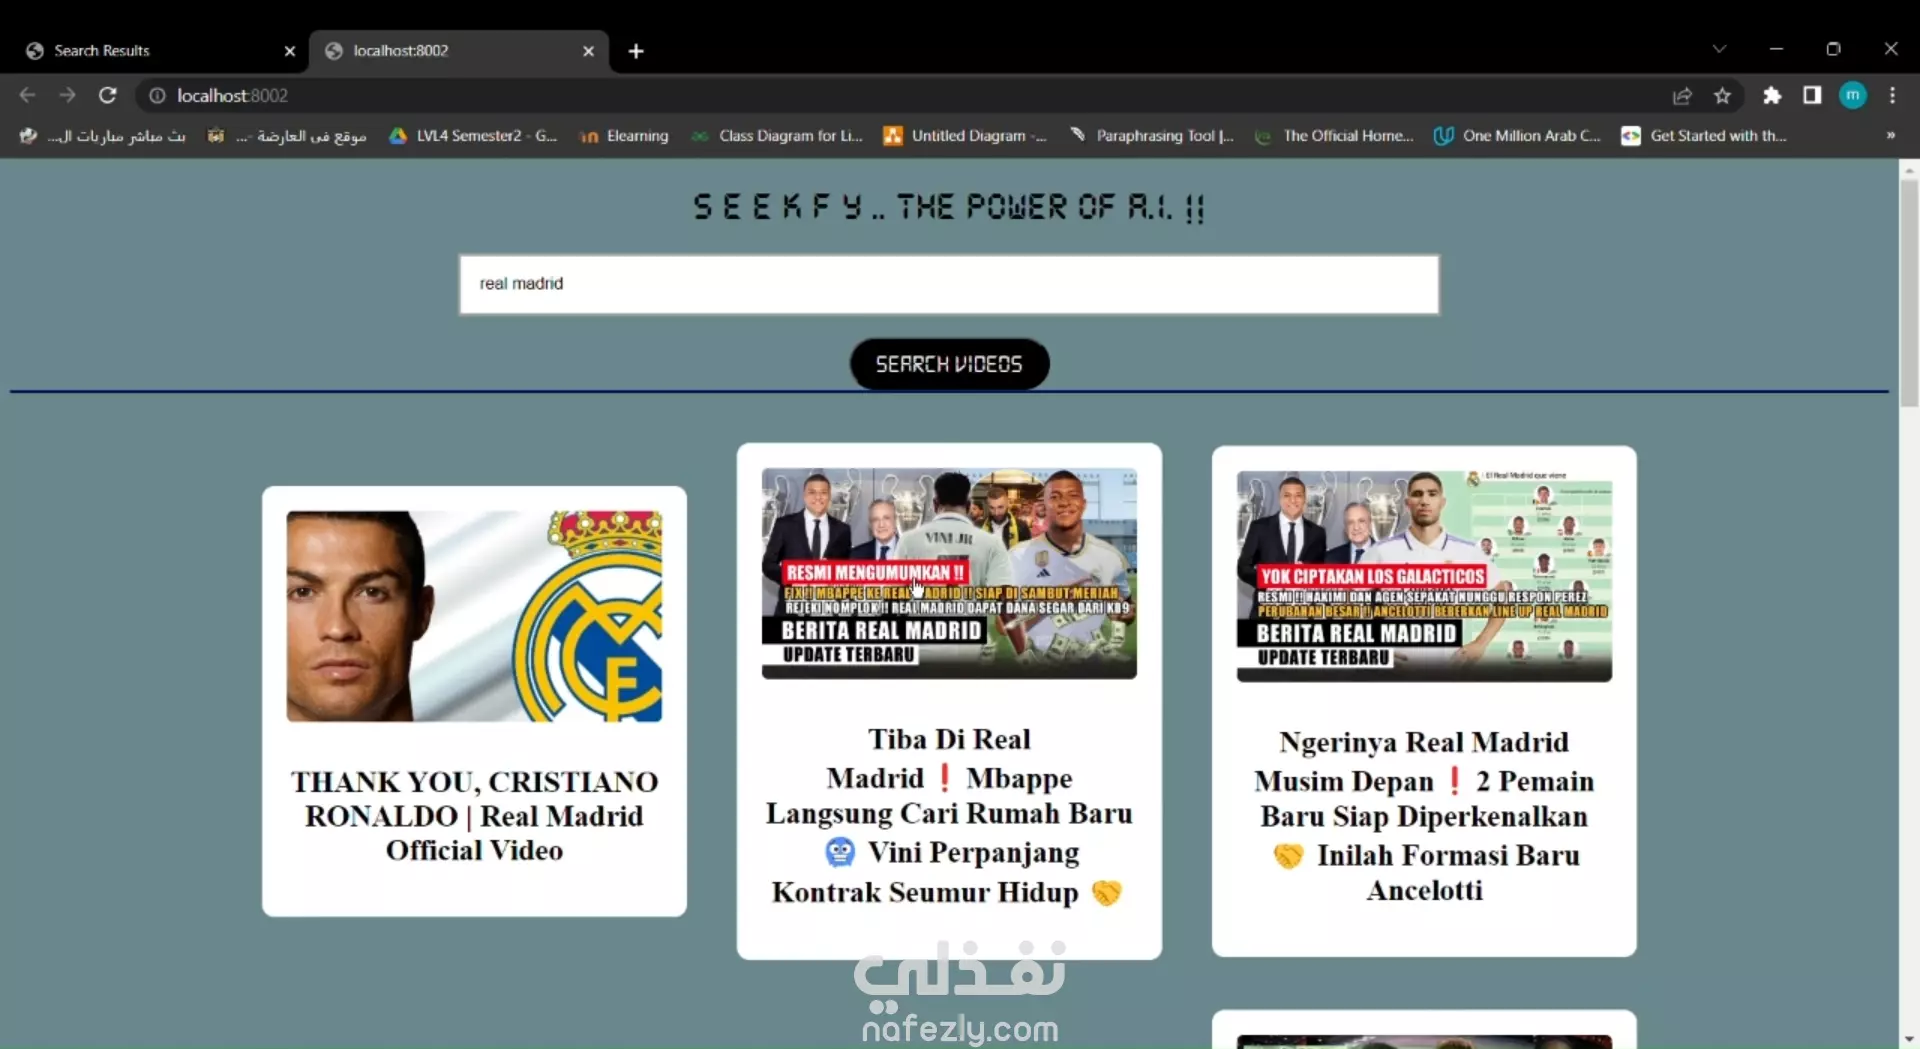Open The Official Home... bookmark
This screenshot has width=1920, height=1049.
coord(1334,135)
